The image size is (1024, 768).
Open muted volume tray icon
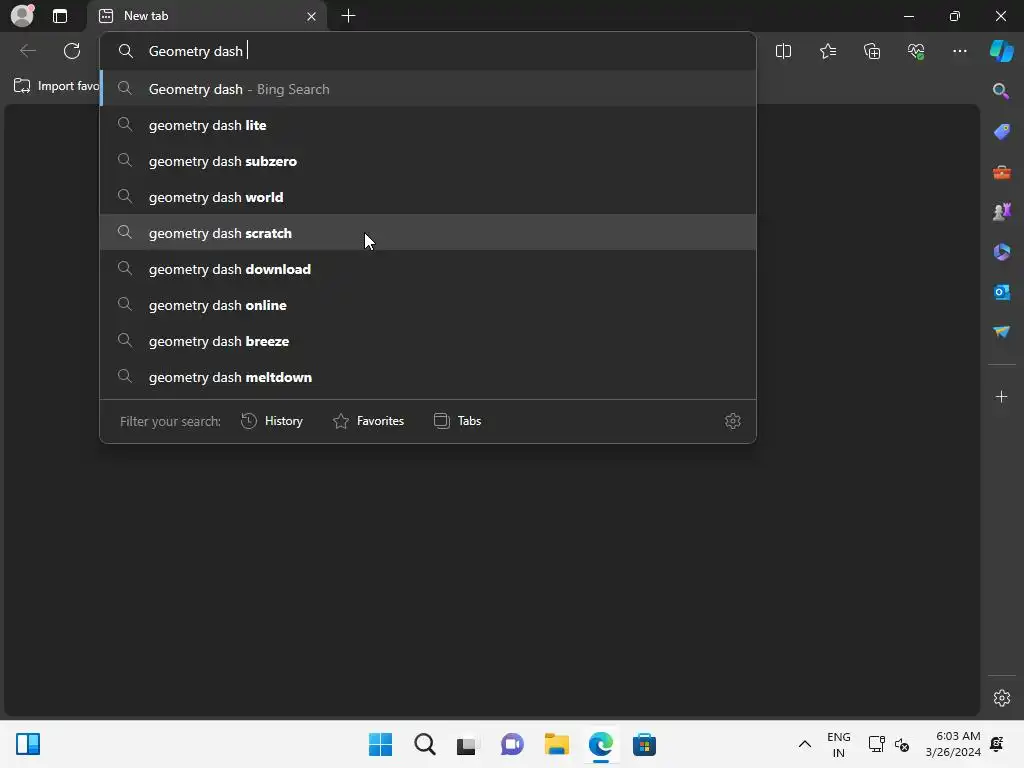(x=902, y=744)
